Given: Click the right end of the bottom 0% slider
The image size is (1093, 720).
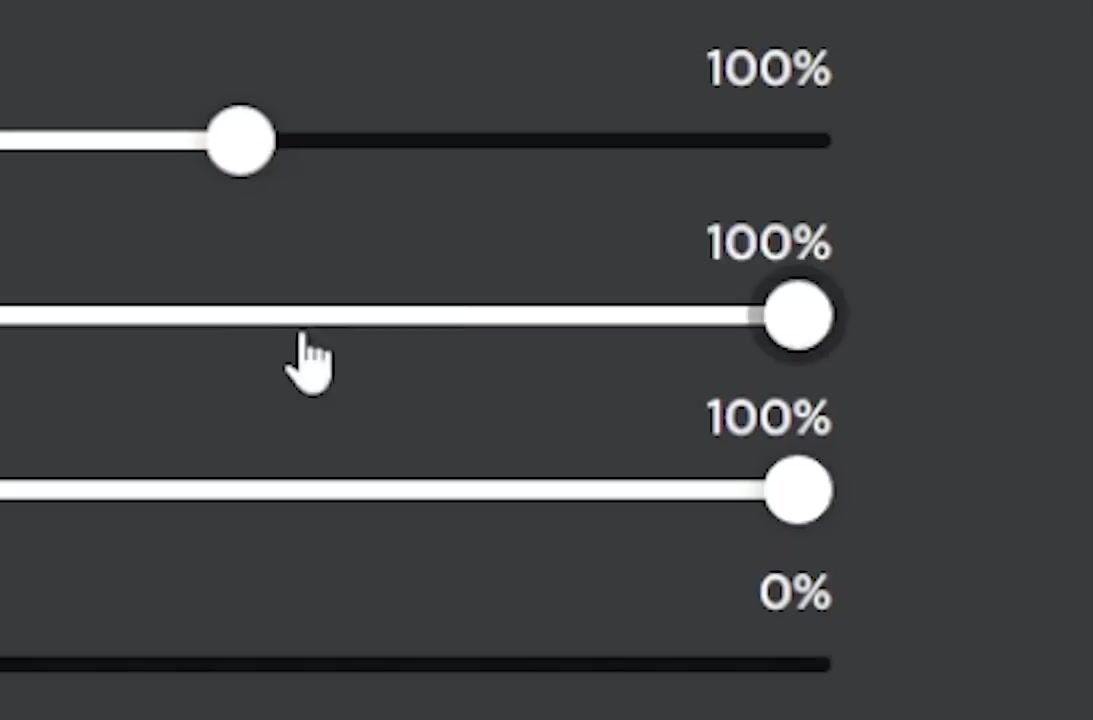Looking at the screenshot, I should 824,664.
